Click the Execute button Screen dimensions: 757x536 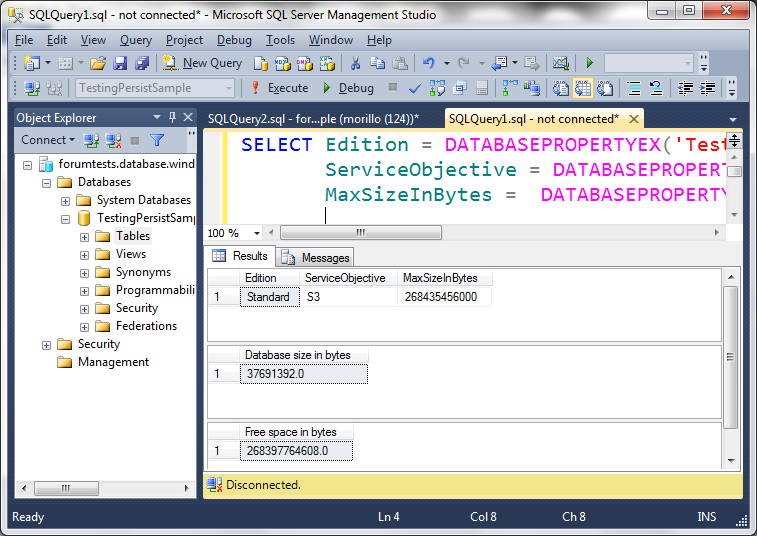280,88
